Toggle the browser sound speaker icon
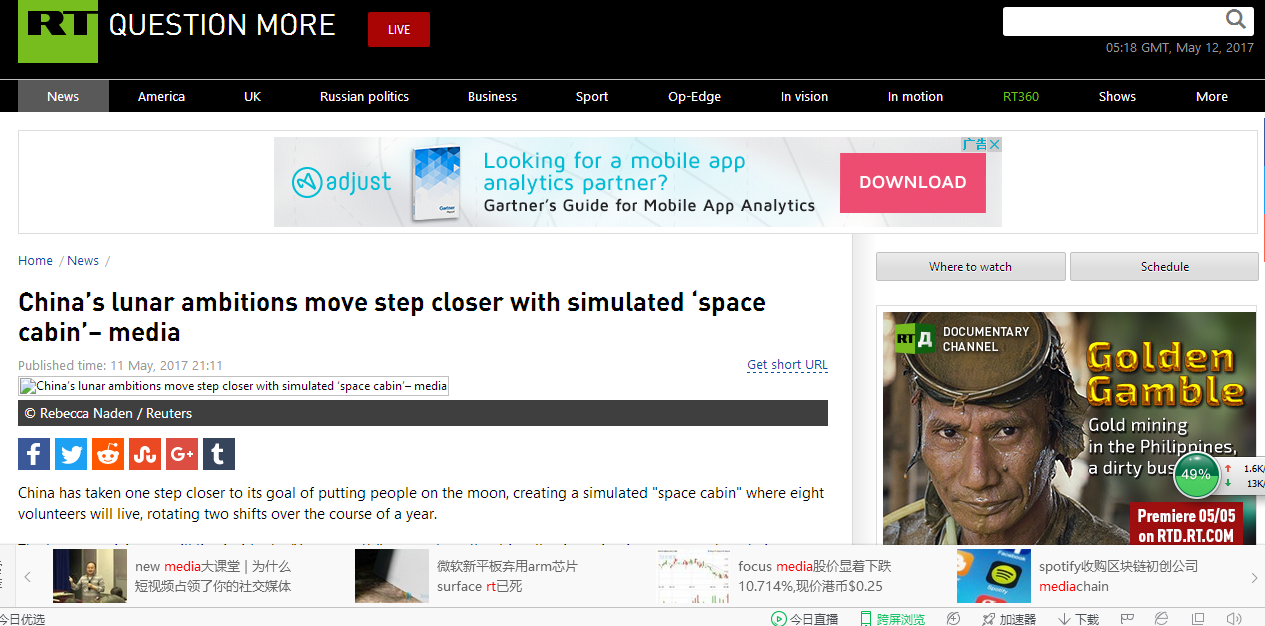The image size is (1265, 626). [1234, 619]
